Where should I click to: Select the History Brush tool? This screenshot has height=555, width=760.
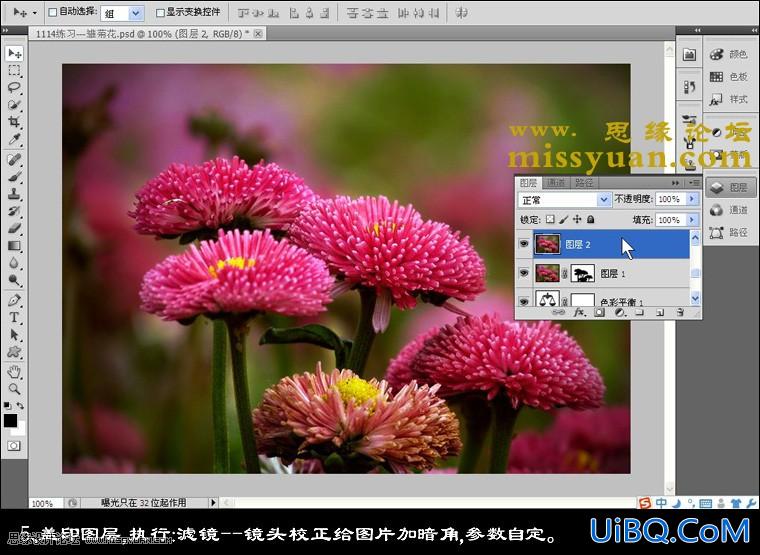(x=14, y=211)
